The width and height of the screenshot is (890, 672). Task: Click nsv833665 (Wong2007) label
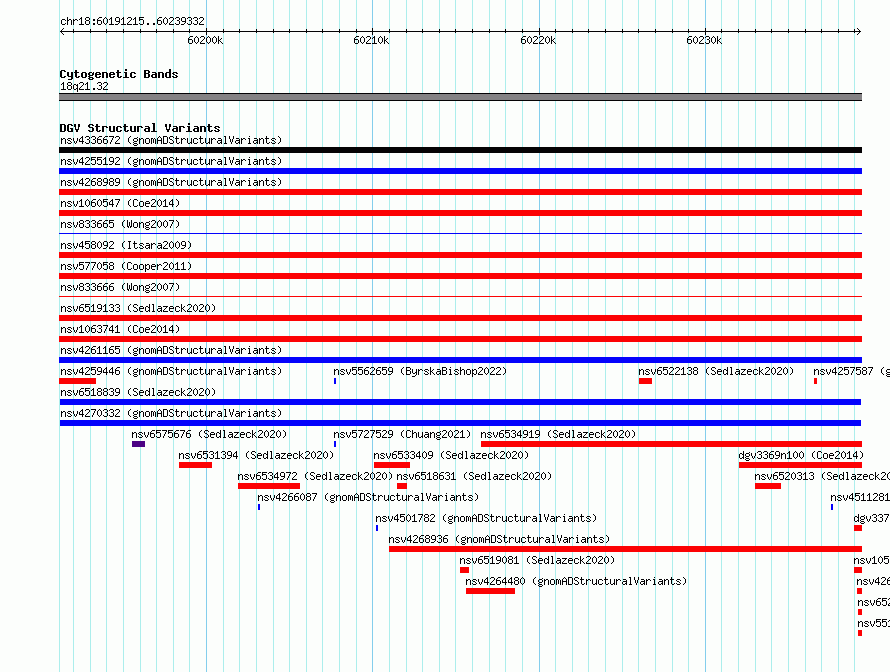[120, 224]
